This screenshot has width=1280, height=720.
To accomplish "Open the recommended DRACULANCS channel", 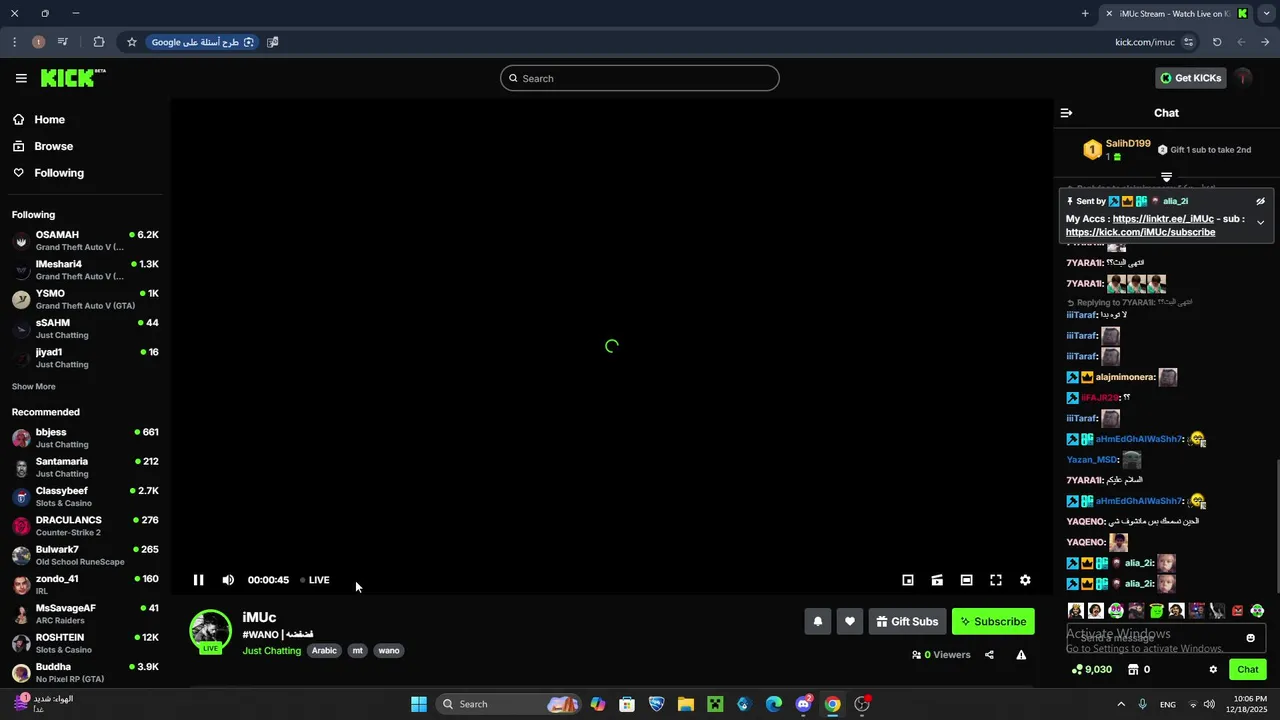I will (85, 526).
